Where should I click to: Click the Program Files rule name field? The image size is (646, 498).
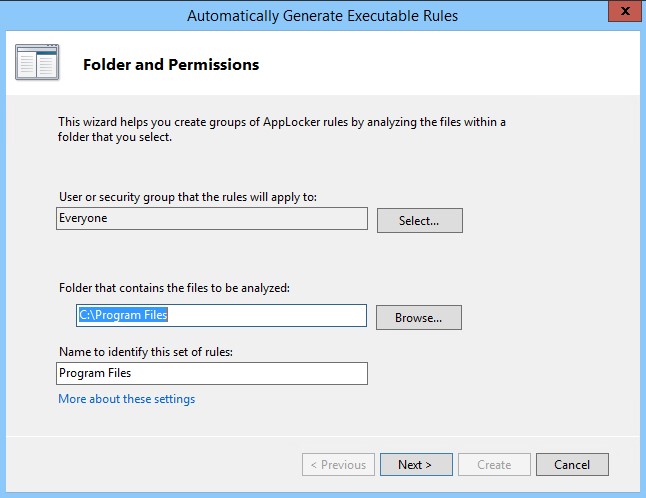pyautogui.click(x=212, y=373)
